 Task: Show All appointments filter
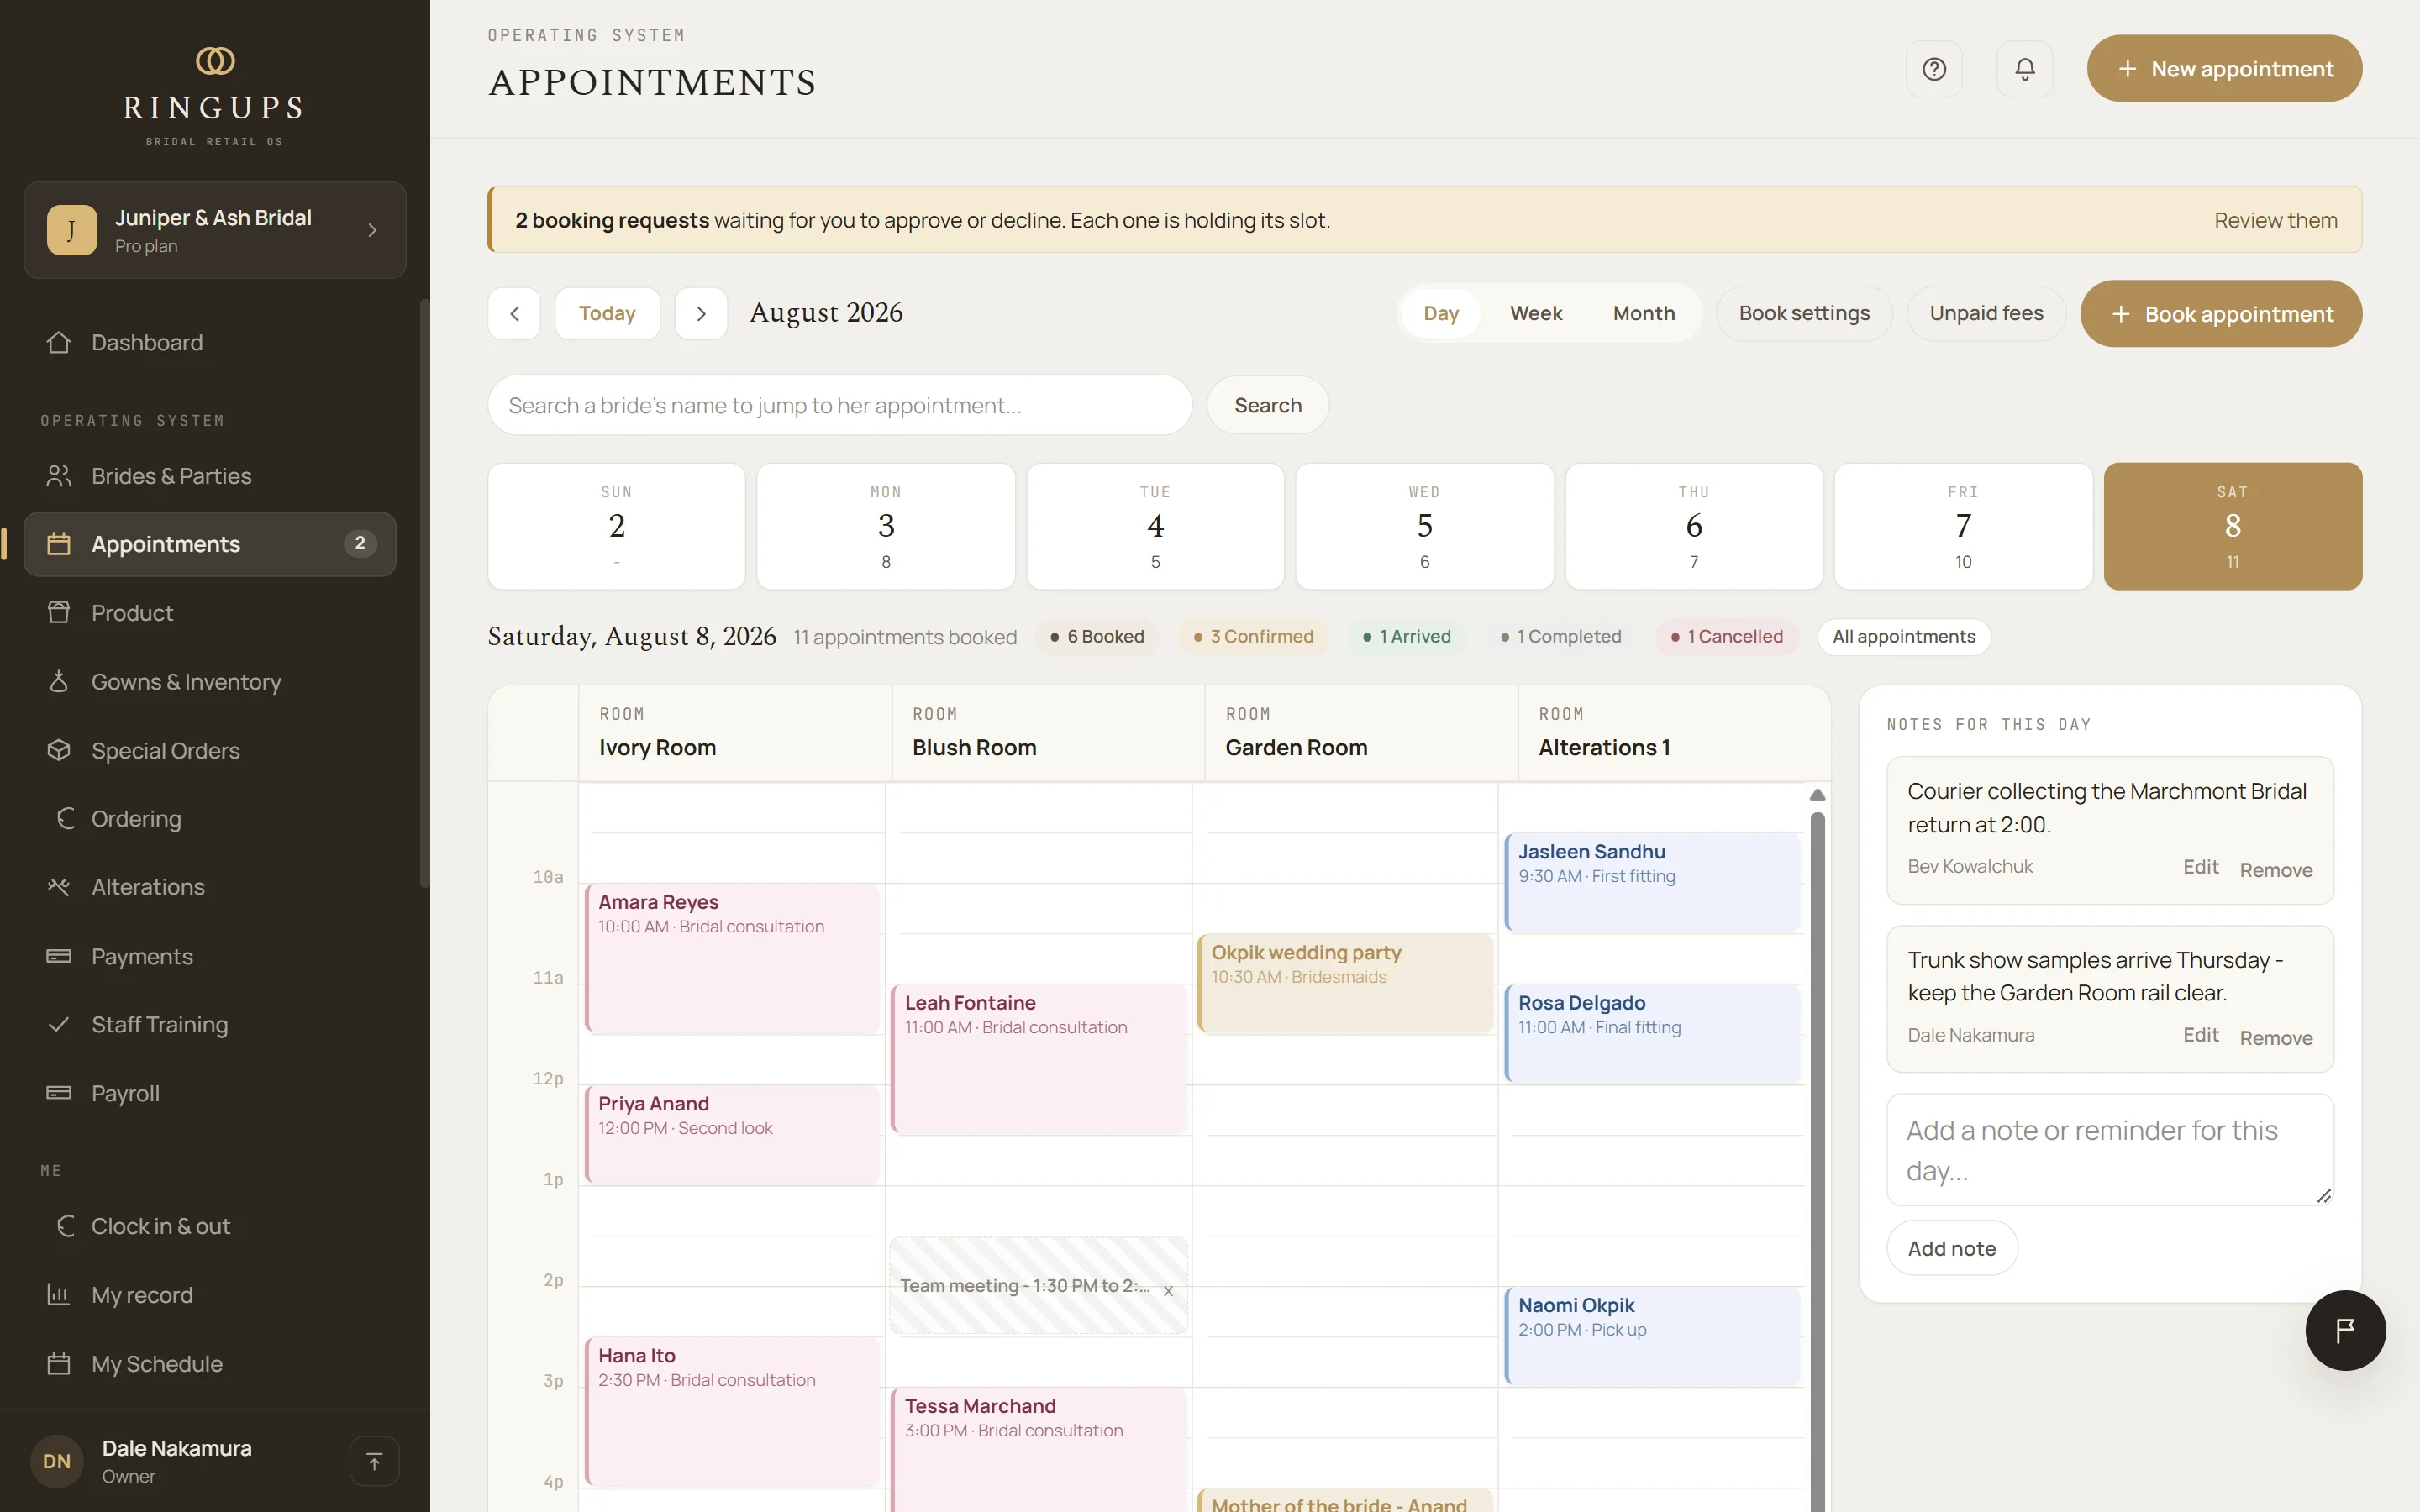click(x=1904, y=637)
